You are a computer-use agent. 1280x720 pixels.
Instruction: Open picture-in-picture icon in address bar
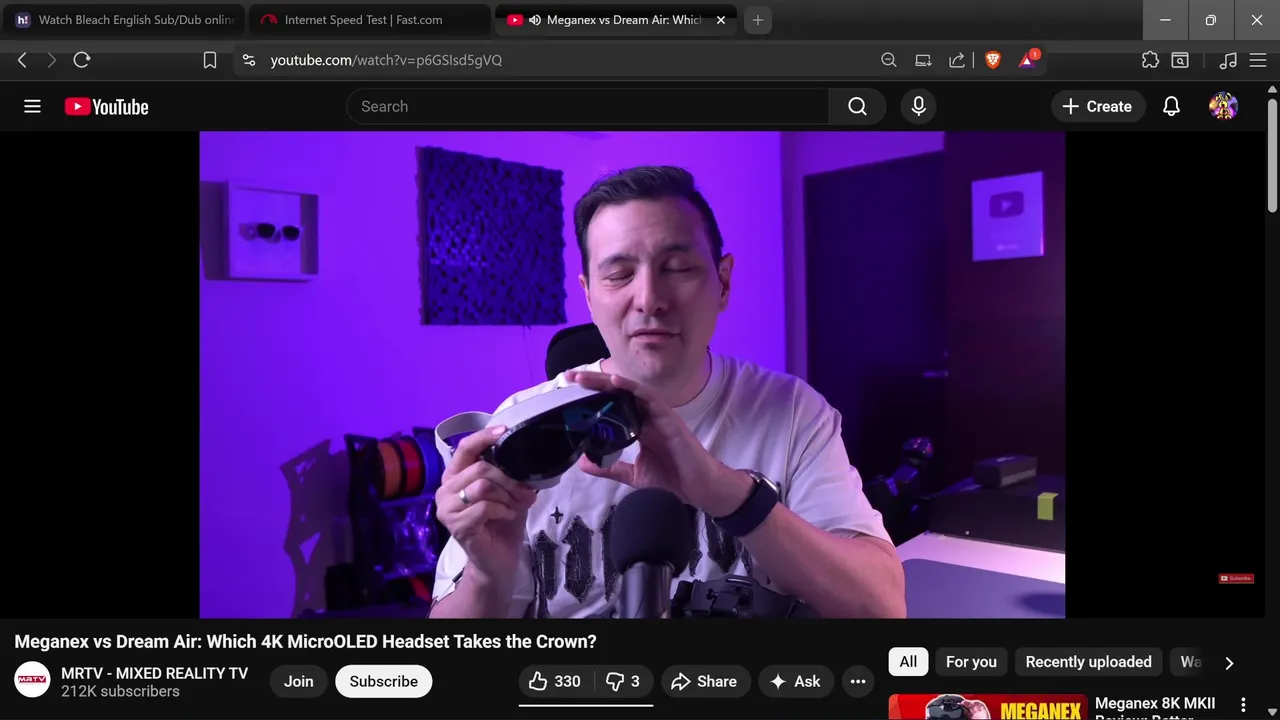click(x=923, y=60)
